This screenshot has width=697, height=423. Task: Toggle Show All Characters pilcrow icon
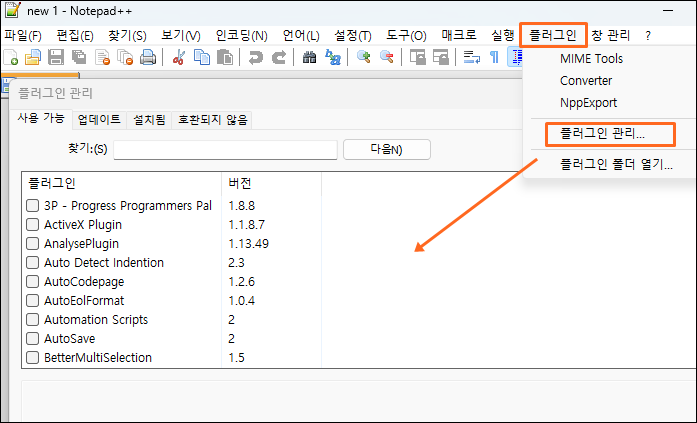[x=494, y=57]
